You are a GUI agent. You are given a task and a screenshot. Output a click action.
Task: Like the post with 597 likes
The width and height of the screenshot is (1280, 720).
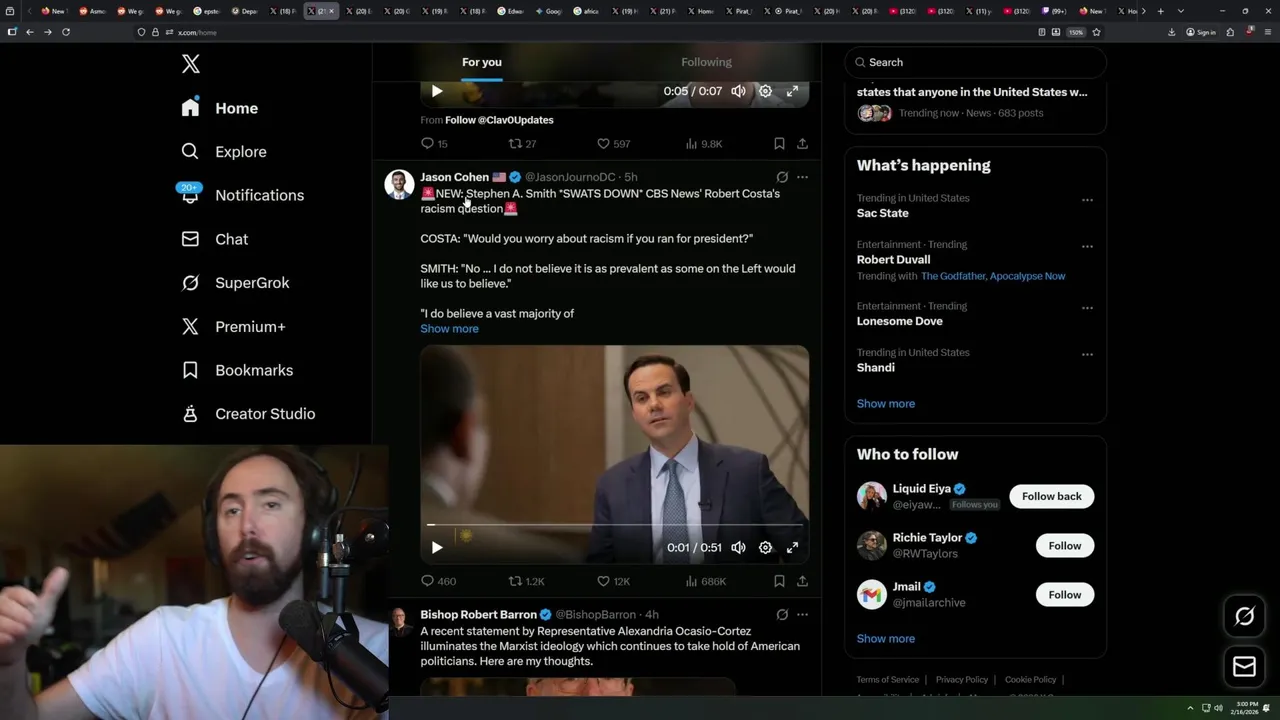point(613,144)
